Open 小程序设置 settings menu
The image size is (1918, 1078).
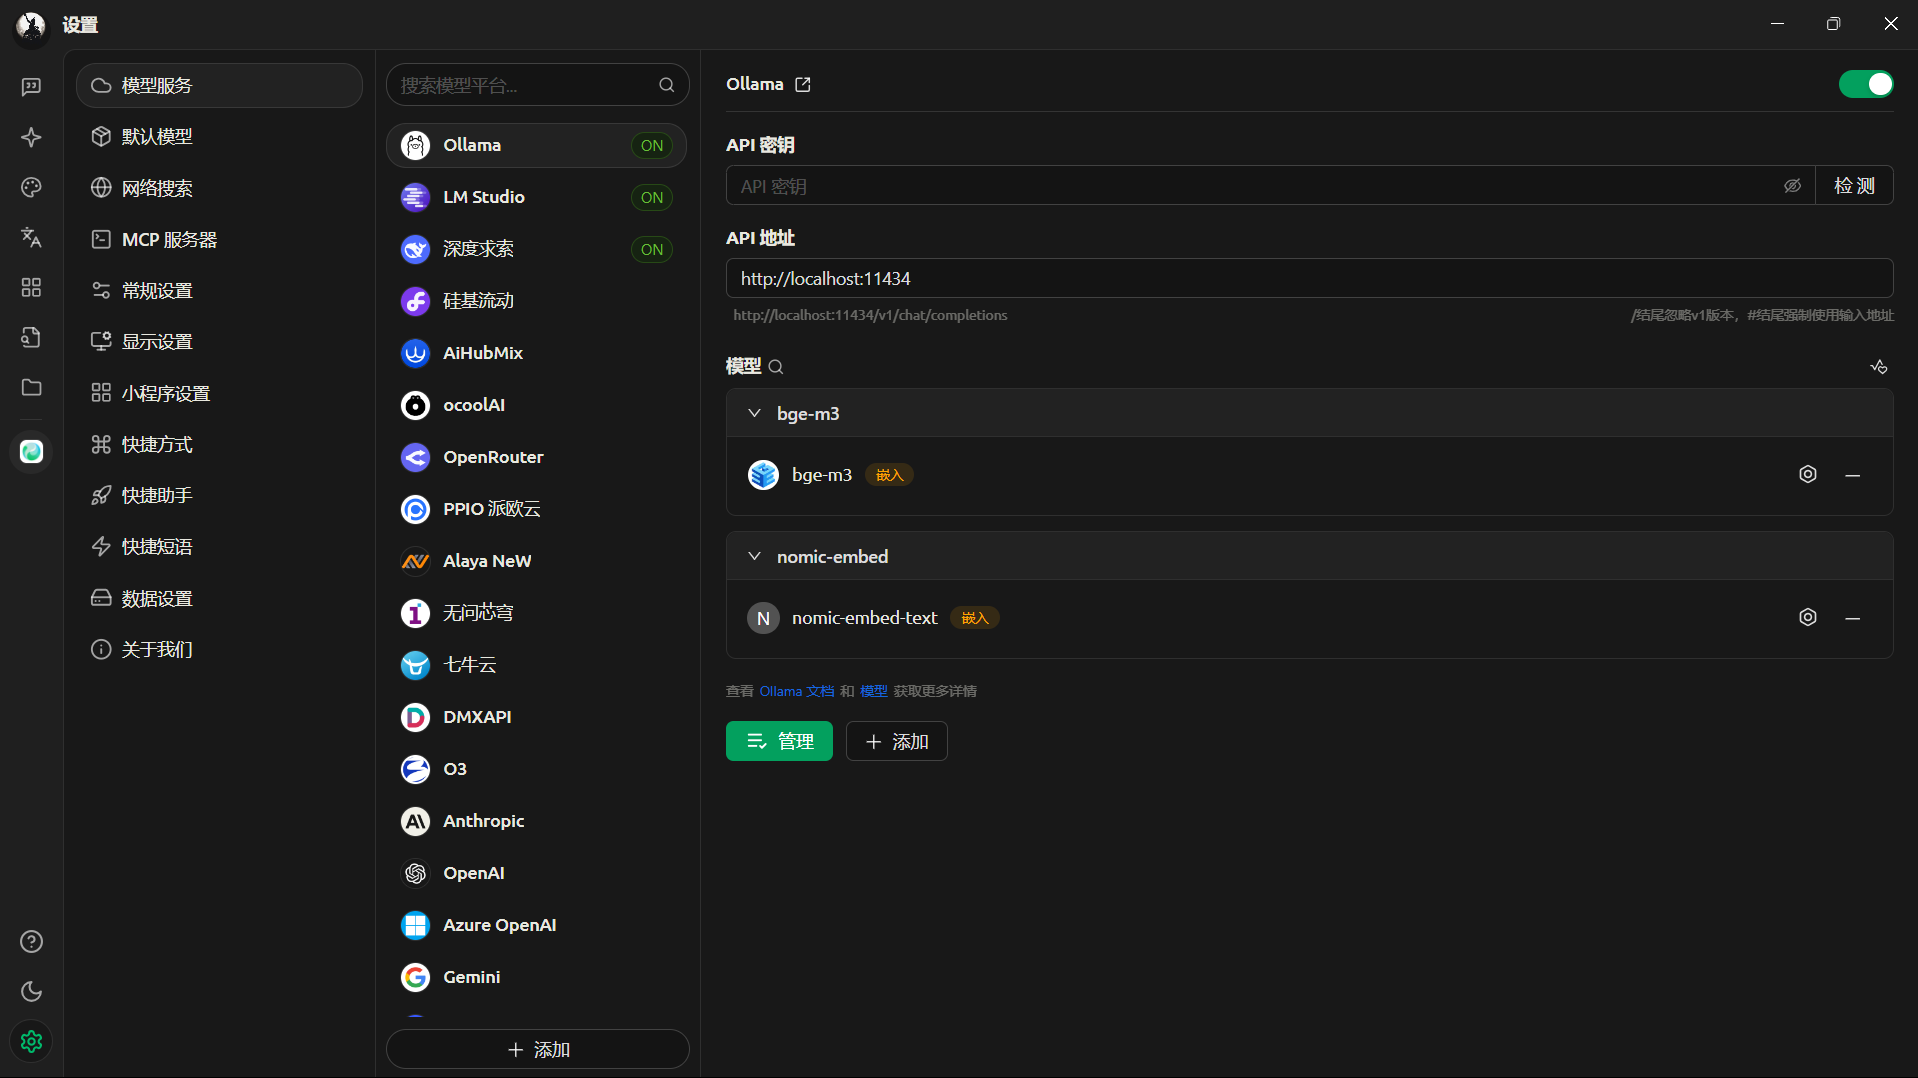click(x=219, y=394)
